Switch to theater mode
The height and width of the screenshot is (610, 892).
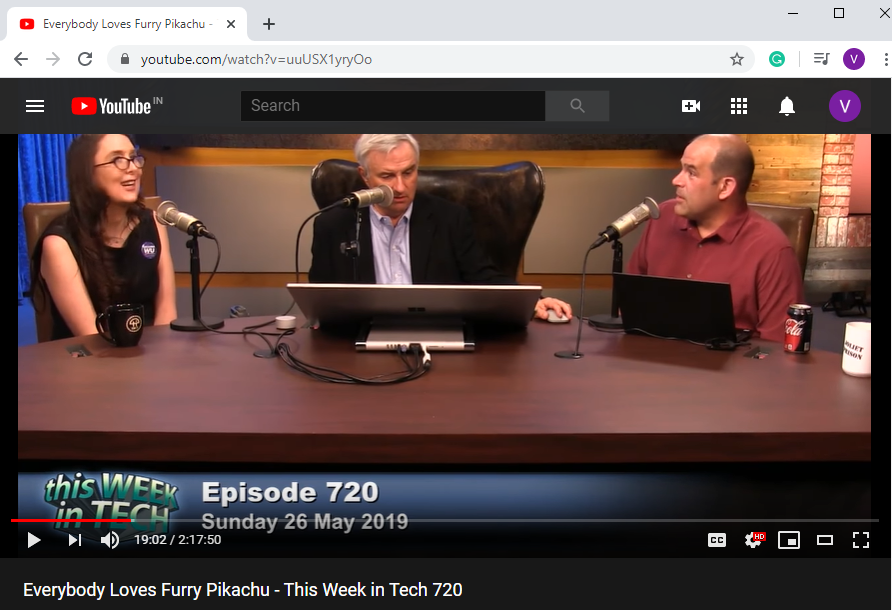click(825, 540)
